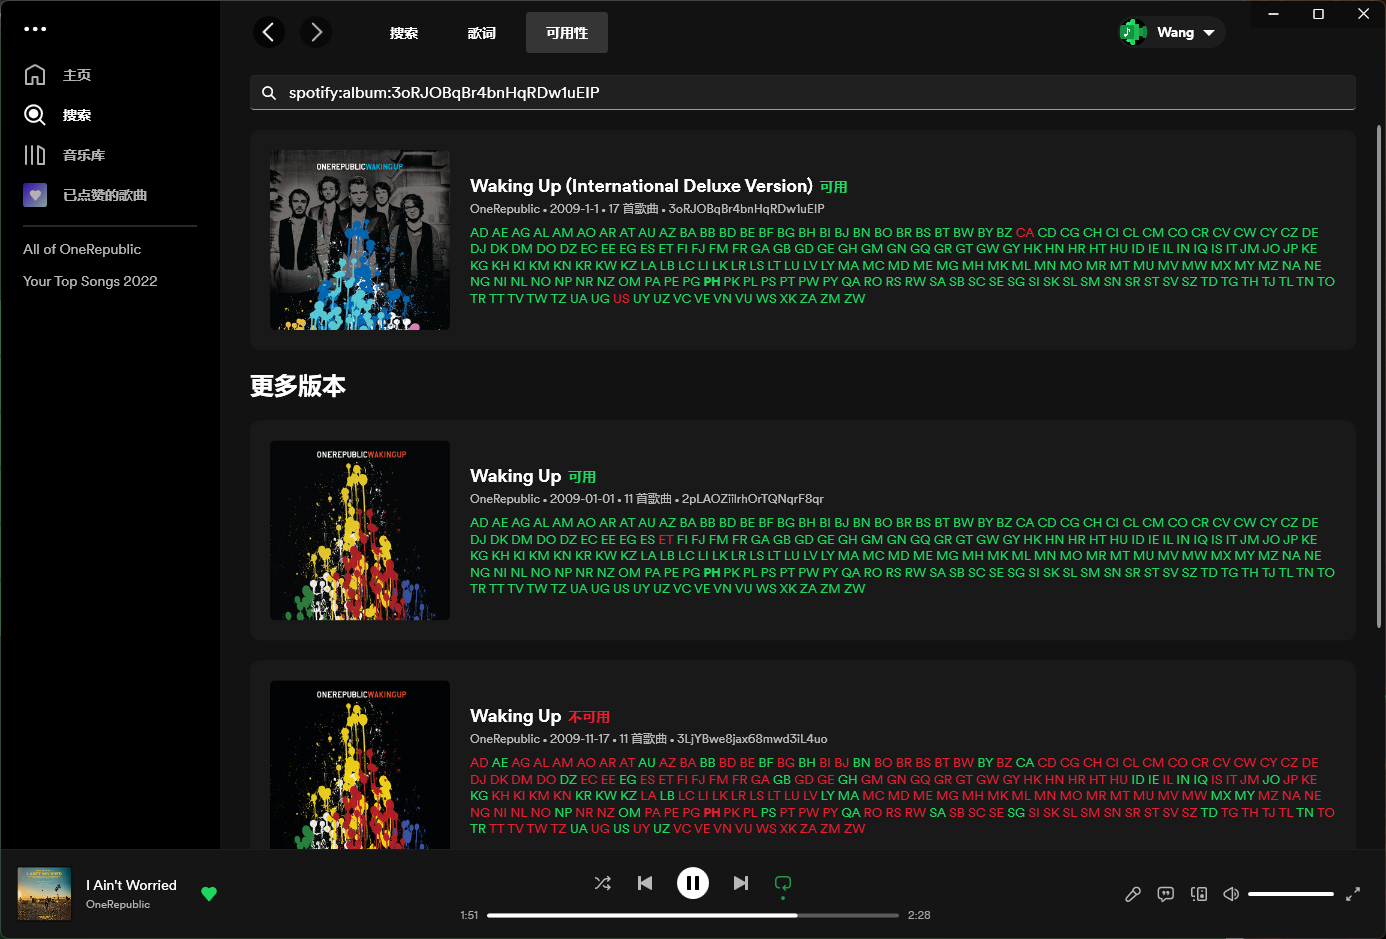Mute with the volume speaker icon
The width and height of the screenshot is (1386, 939).
[x=1231, y=894]
